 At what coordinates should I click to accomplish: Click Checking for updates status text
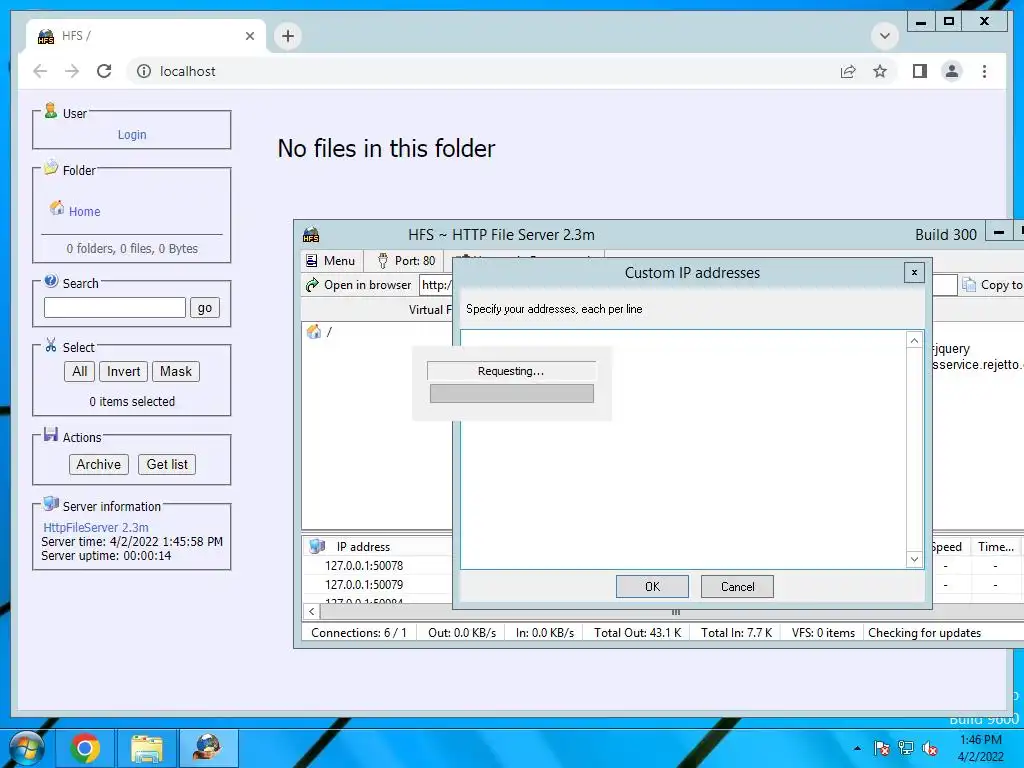pyautogui.click(x=924, y=633)
